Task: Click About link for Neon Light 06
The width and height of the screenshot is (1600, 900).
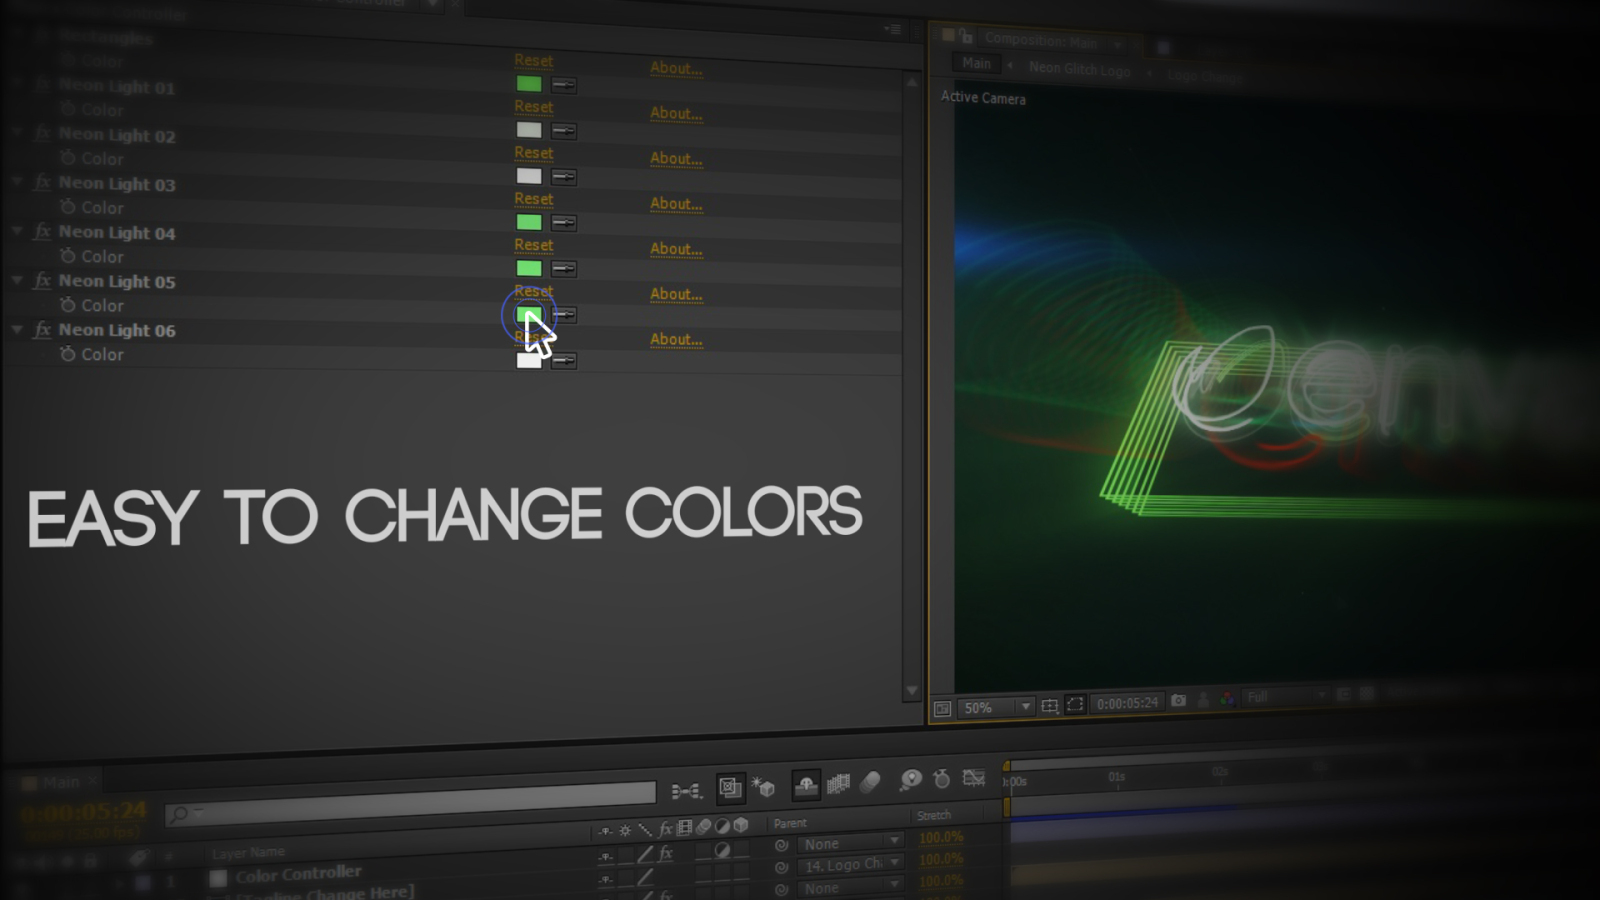Action: 676,339
